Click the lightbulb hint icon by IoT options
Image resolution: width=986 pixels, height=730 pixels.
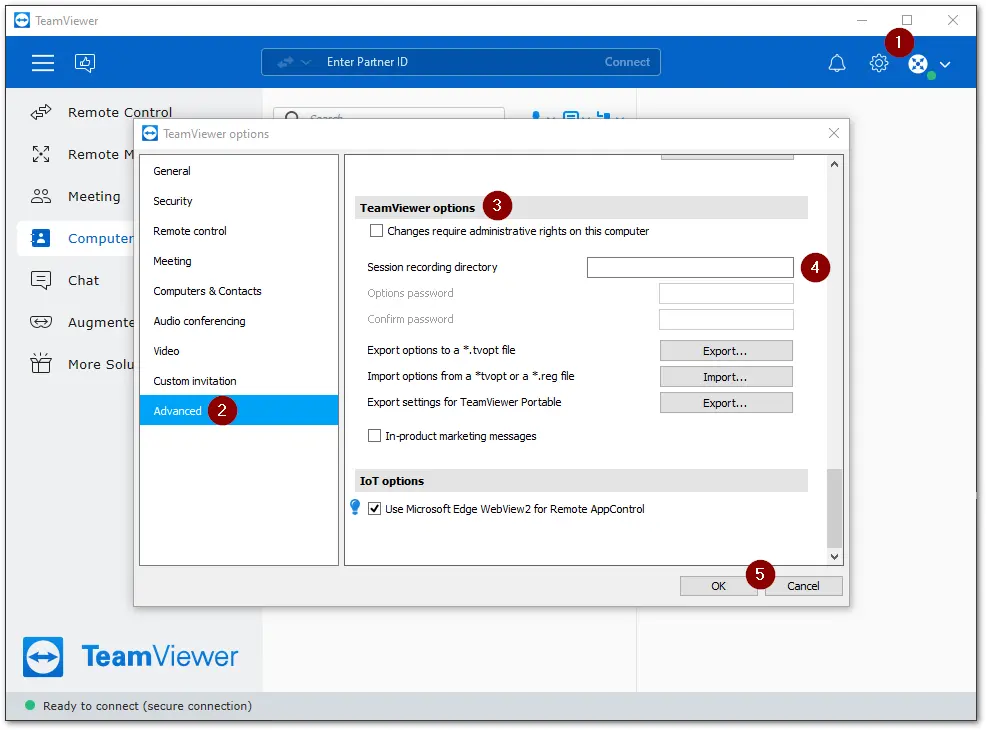[x=355, y=507]
